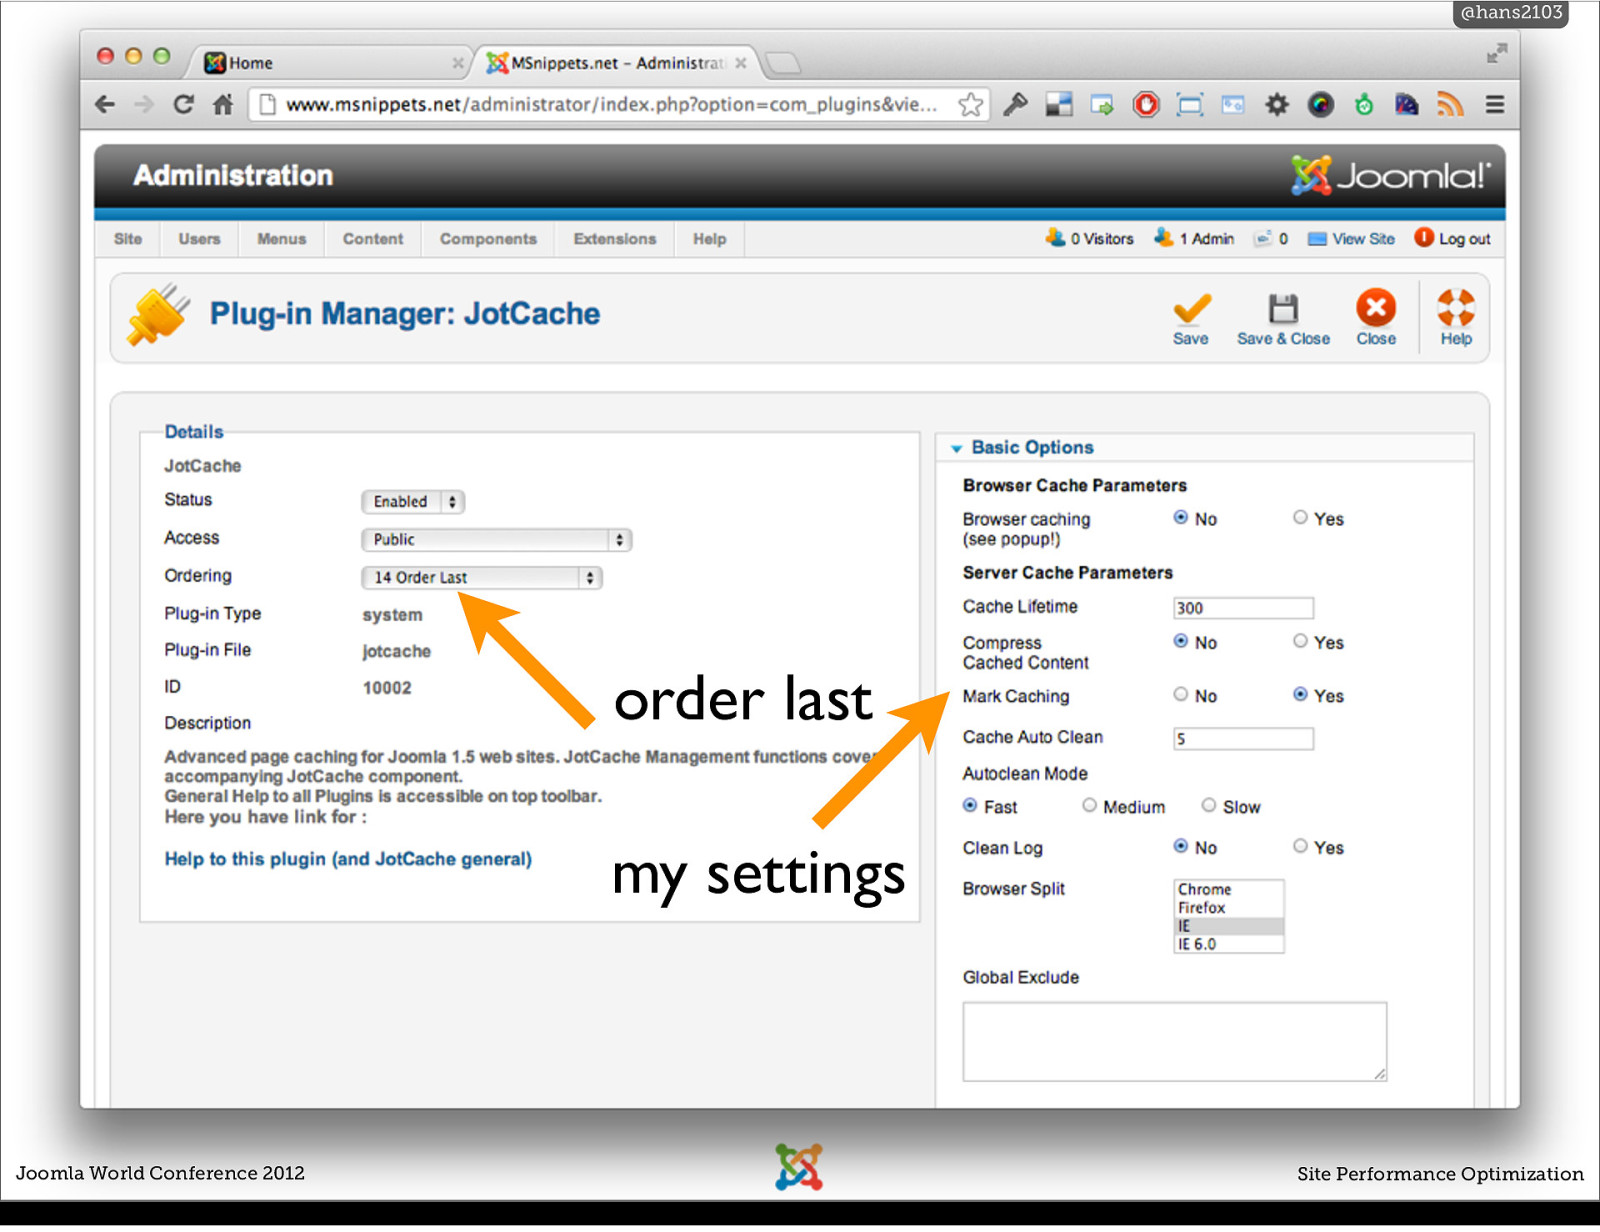Select IE 6.0 in Browser Split list
Image resolution: width=1600 pixels, height=1232 pixels.
pos(1228,944)
